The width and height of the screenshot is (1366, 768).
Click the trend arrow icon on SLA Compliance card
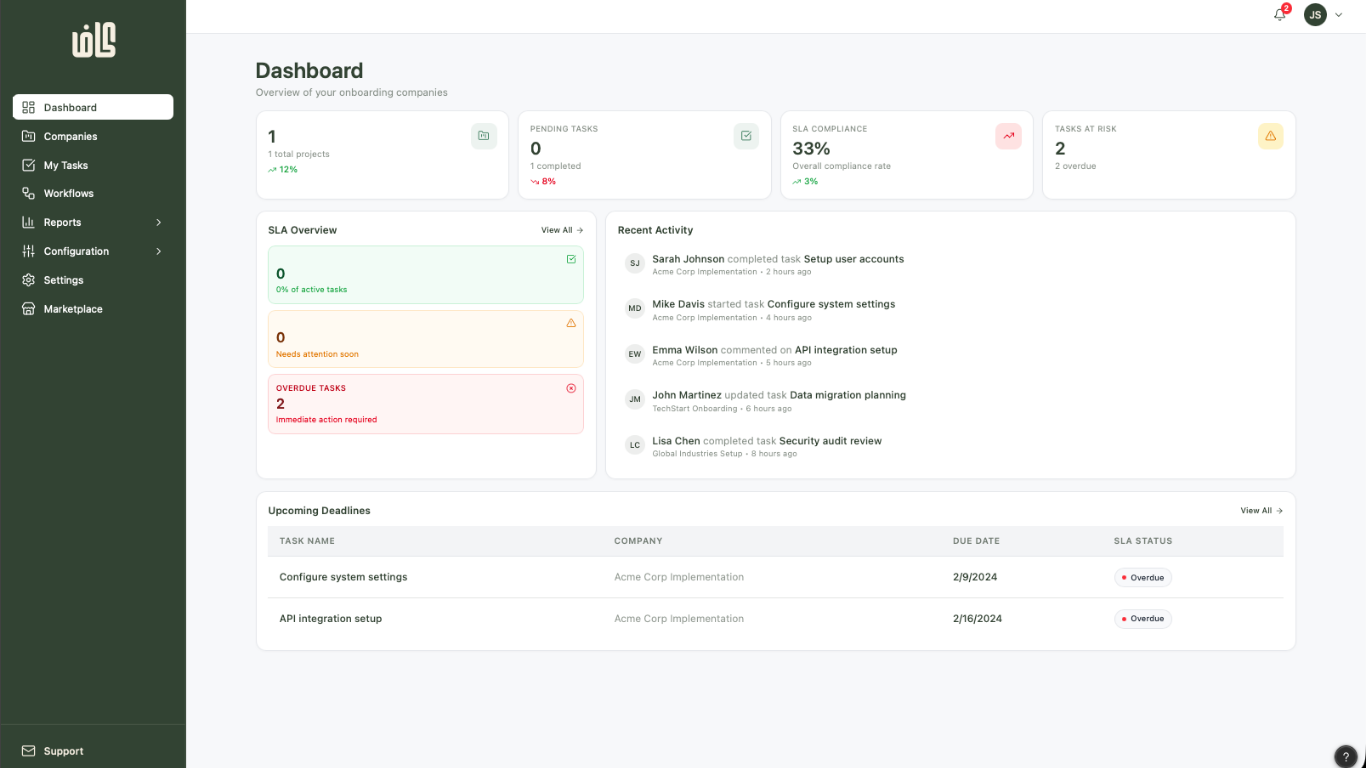tap(1007, 136)
